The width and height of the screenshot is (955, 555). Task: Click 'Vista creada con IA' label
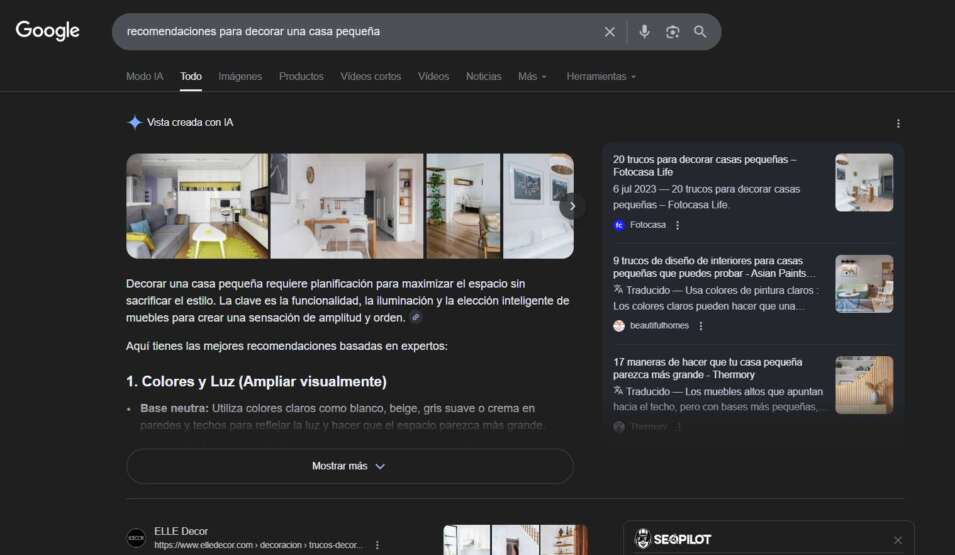pyautogui.click(x=190, y=122)
